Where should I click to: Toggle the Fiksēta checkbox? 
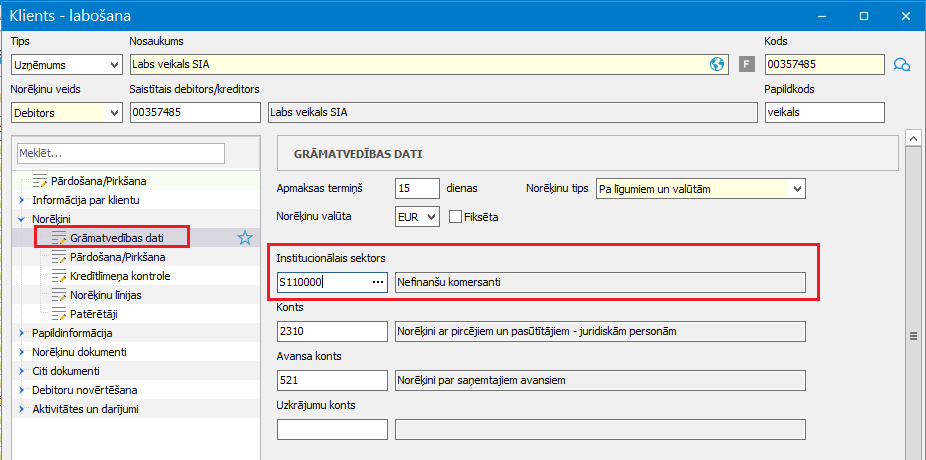point(455,217)
